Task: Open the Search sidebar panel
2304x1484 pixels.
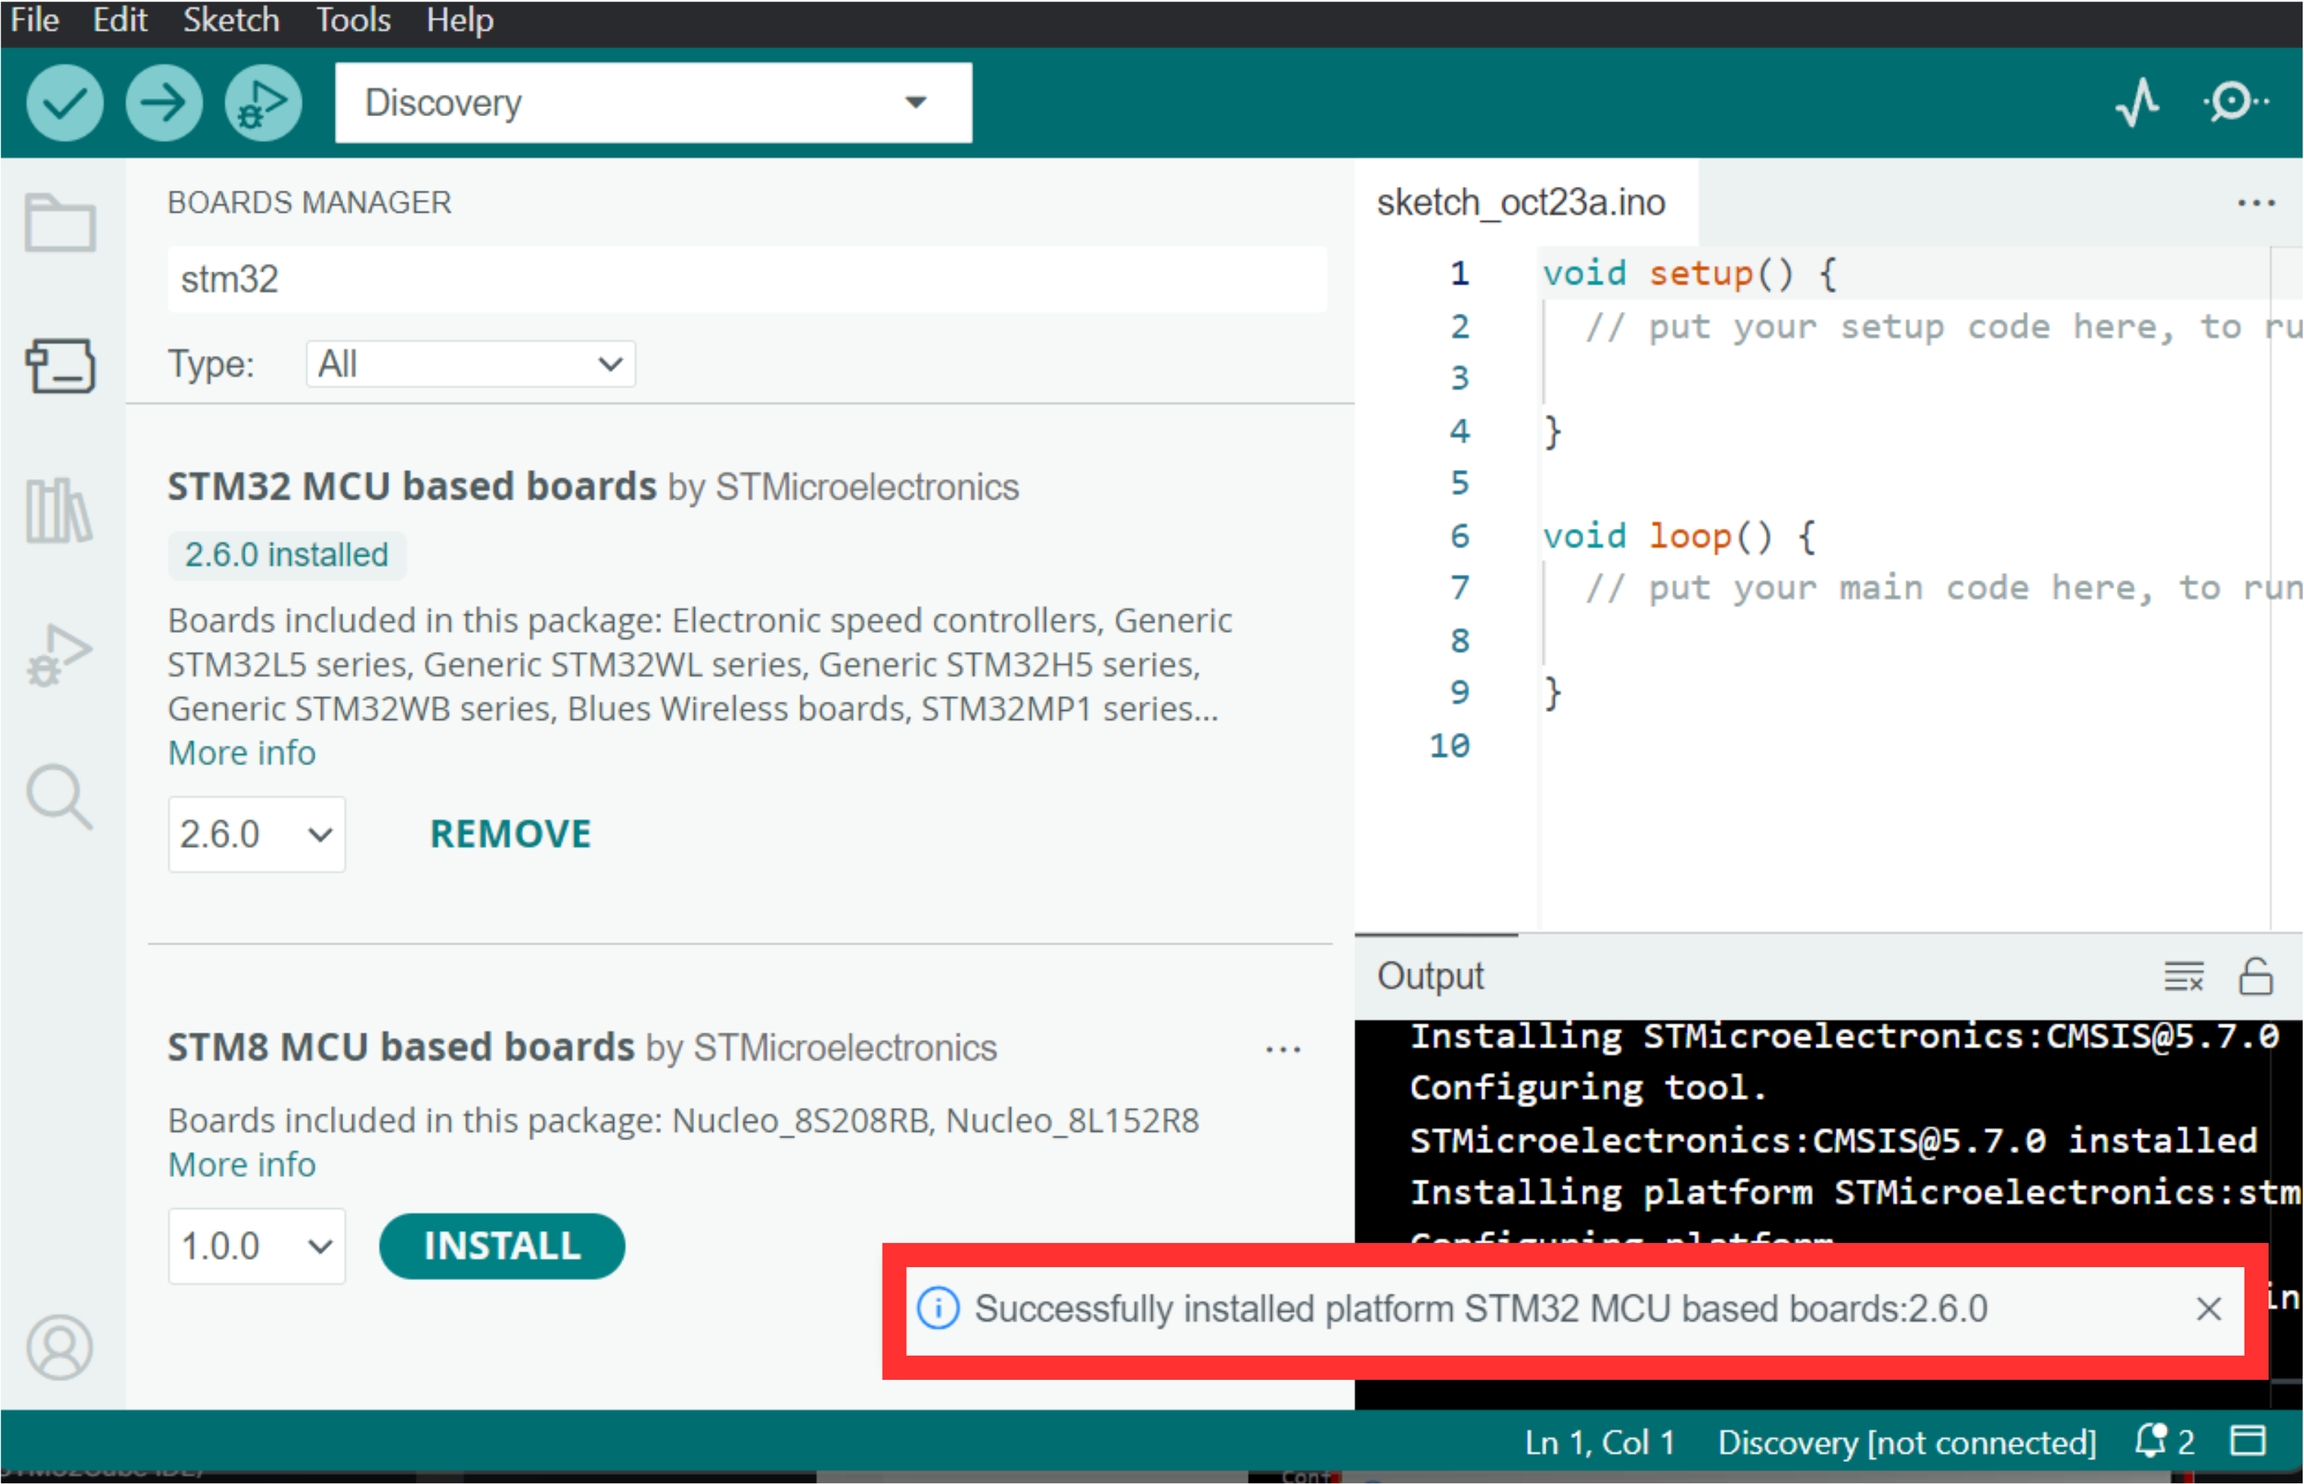Action: coord(59,797)
